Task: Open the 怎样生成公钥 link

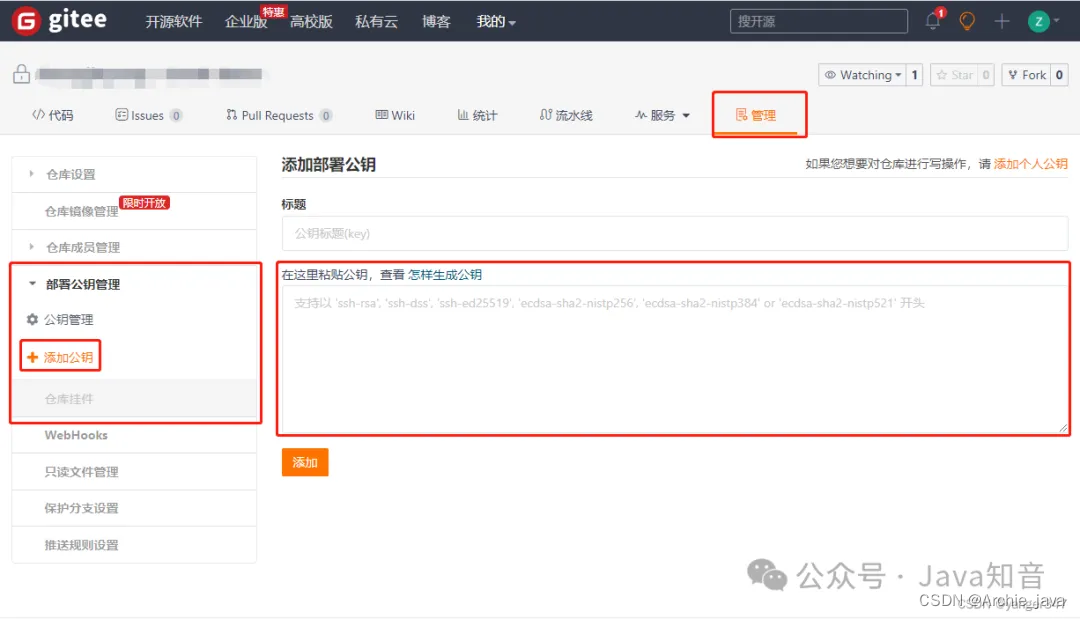Action: 445,275
